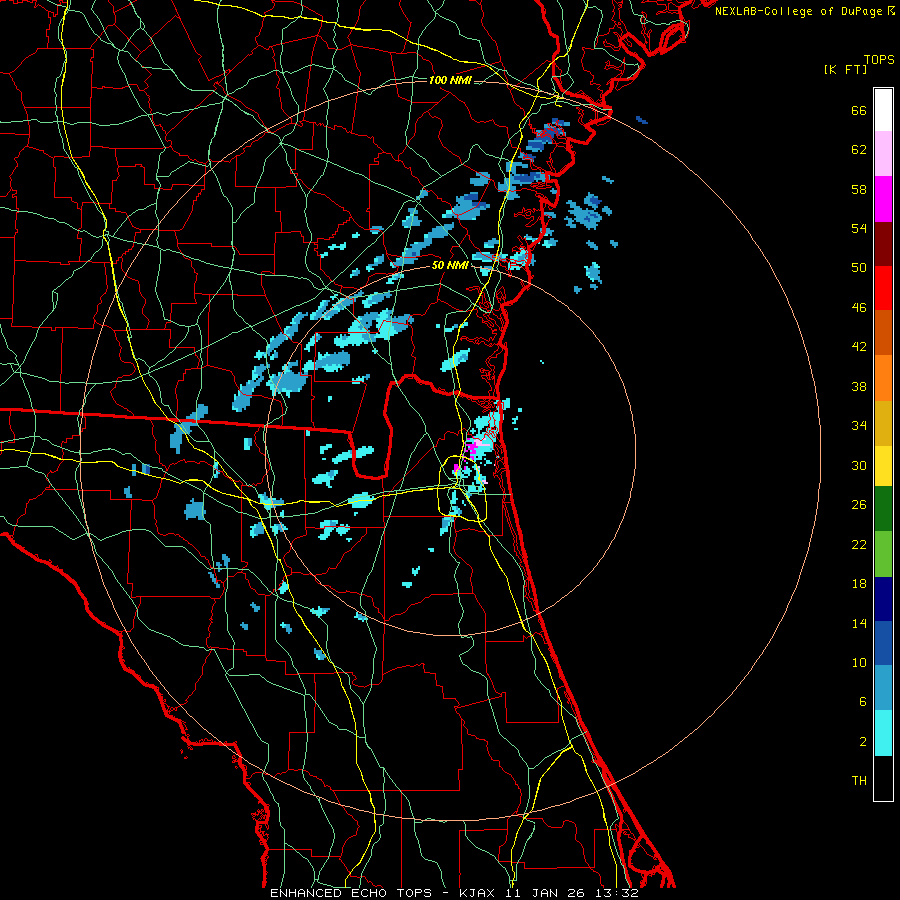The width and height of the screenshot is (900, 900).
Task: Click the "54" legend value
Action: 859,228
